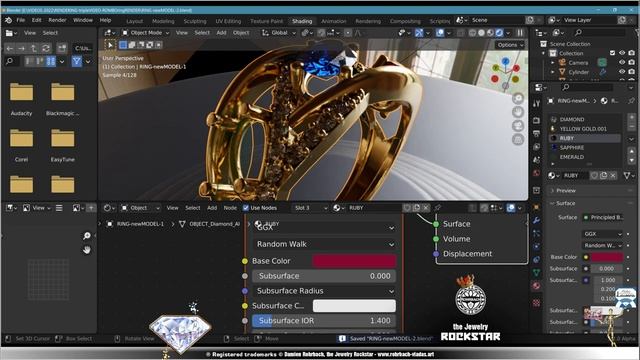Hide Camera with its eye icon

622,62
